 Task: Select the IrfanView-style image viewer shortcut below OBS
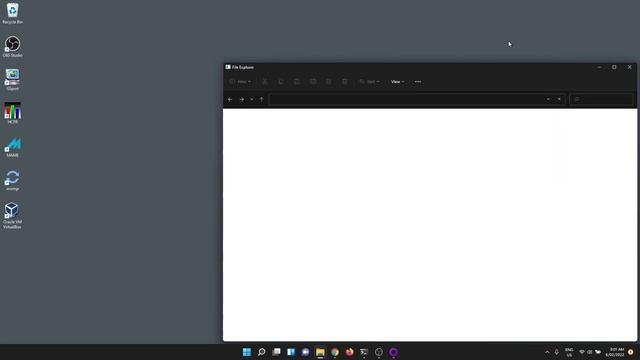[12, 80]
